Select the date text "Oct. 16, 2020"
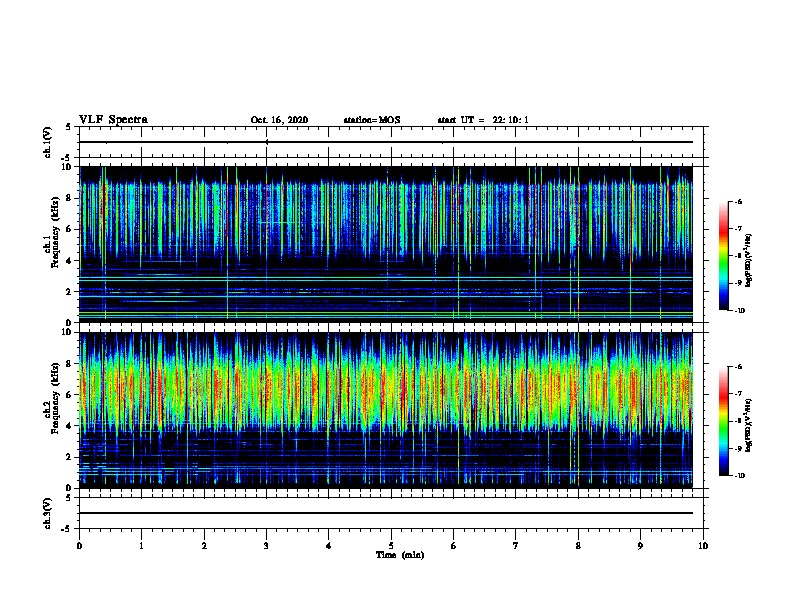 coord(279,120)
